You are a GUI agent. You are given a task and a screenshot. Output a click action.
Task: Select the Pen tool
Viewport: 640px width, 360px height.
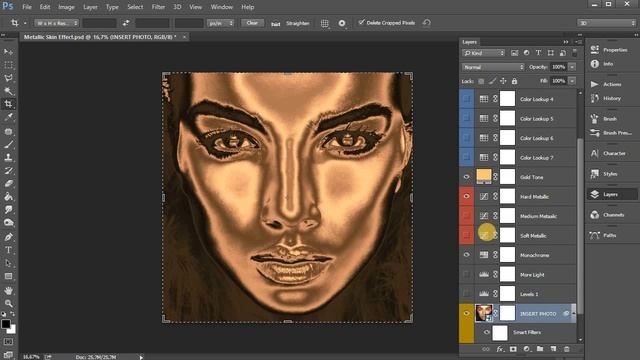pyautogui.click(x=8, y=237)
